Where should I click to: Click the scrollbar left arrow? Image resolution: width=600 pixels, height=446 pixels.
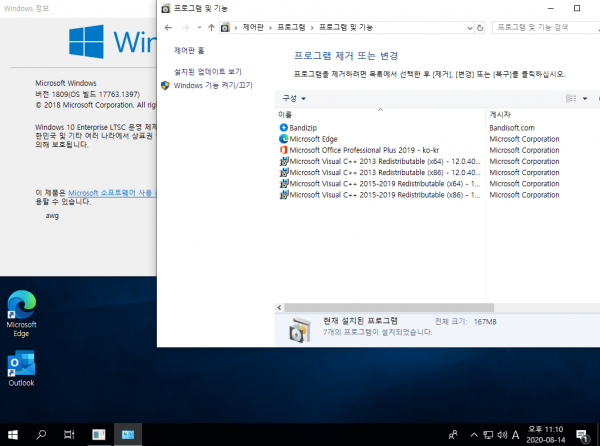click(279, 308)
